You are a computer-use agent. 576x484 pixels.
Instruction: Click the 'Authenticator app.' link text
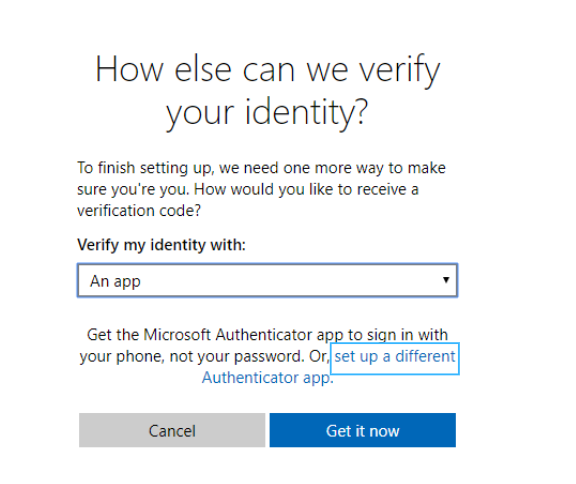click(268, 378)
